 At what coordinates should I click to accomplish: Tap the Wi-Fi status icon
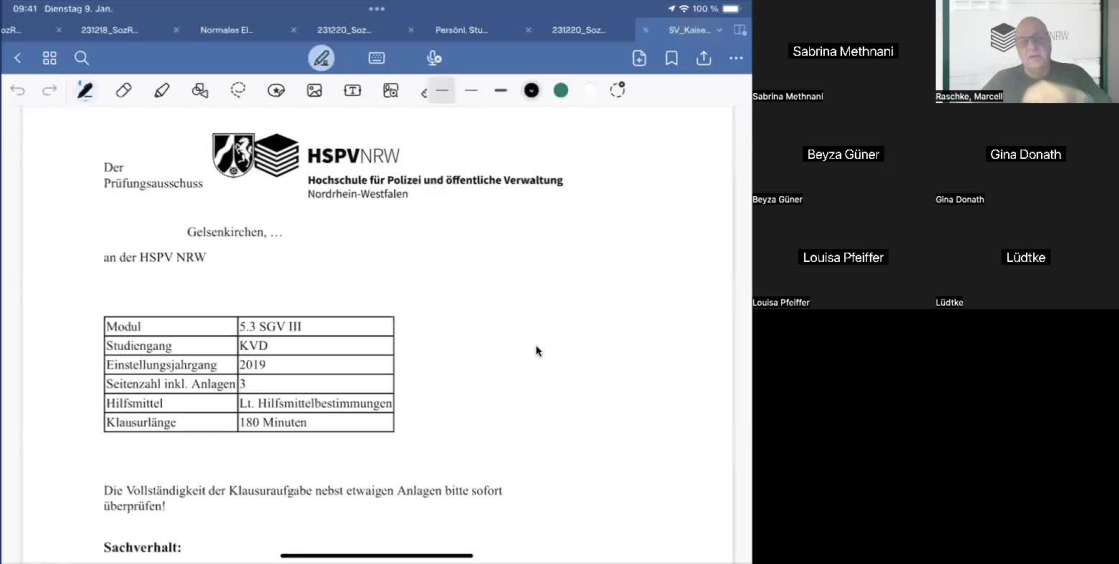(684, 9)
